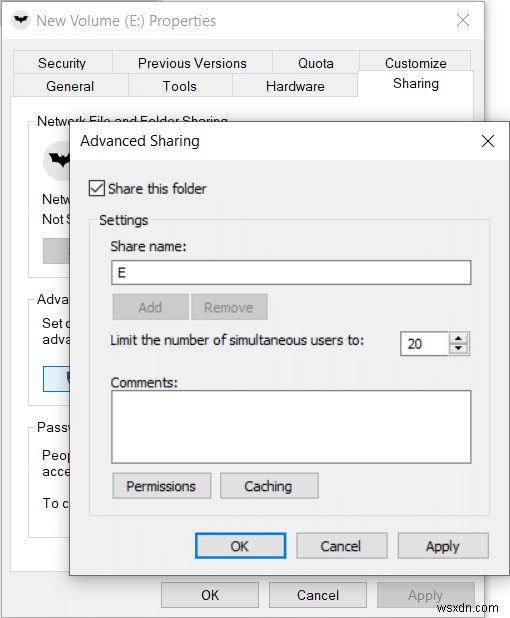
Task: Click the simultaneous users number field
Action: (424, 344)
